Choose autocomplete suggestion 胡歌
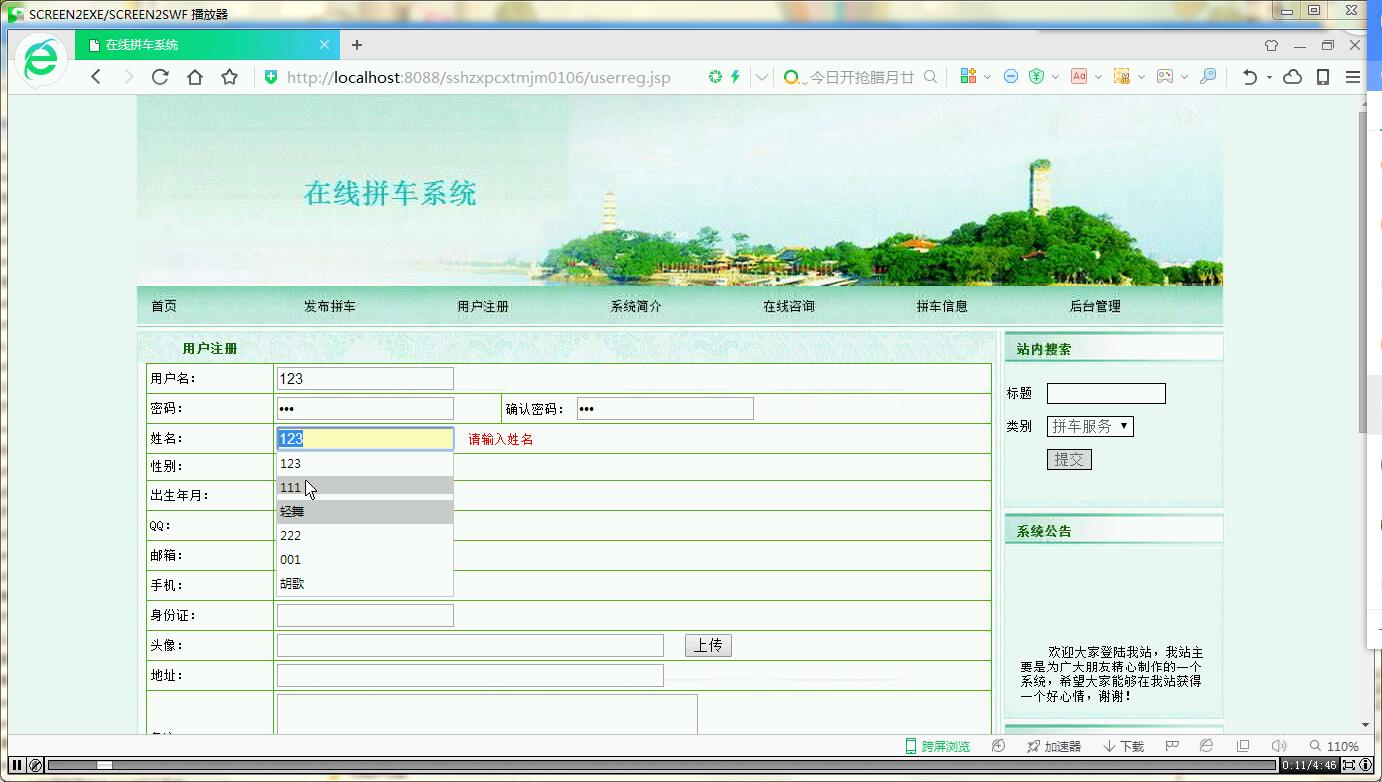Image resolution: width=1382 pixels, height=782 pixels. [x=365, y=583]
